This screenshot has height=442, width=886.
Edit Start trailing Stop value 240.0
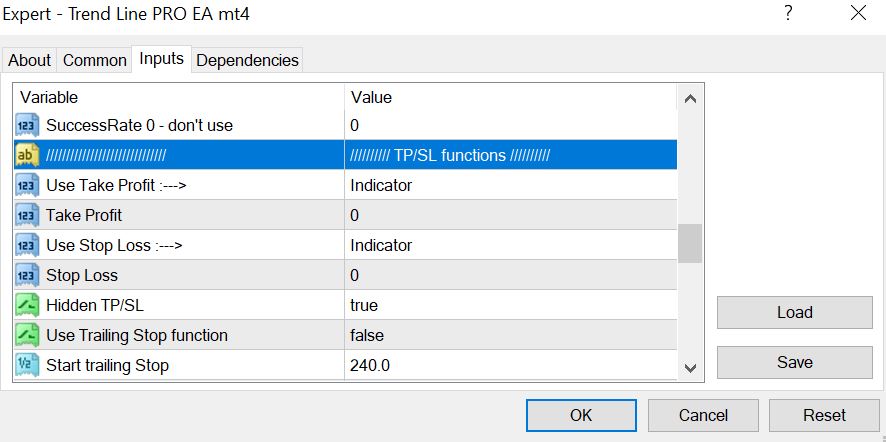511,365
